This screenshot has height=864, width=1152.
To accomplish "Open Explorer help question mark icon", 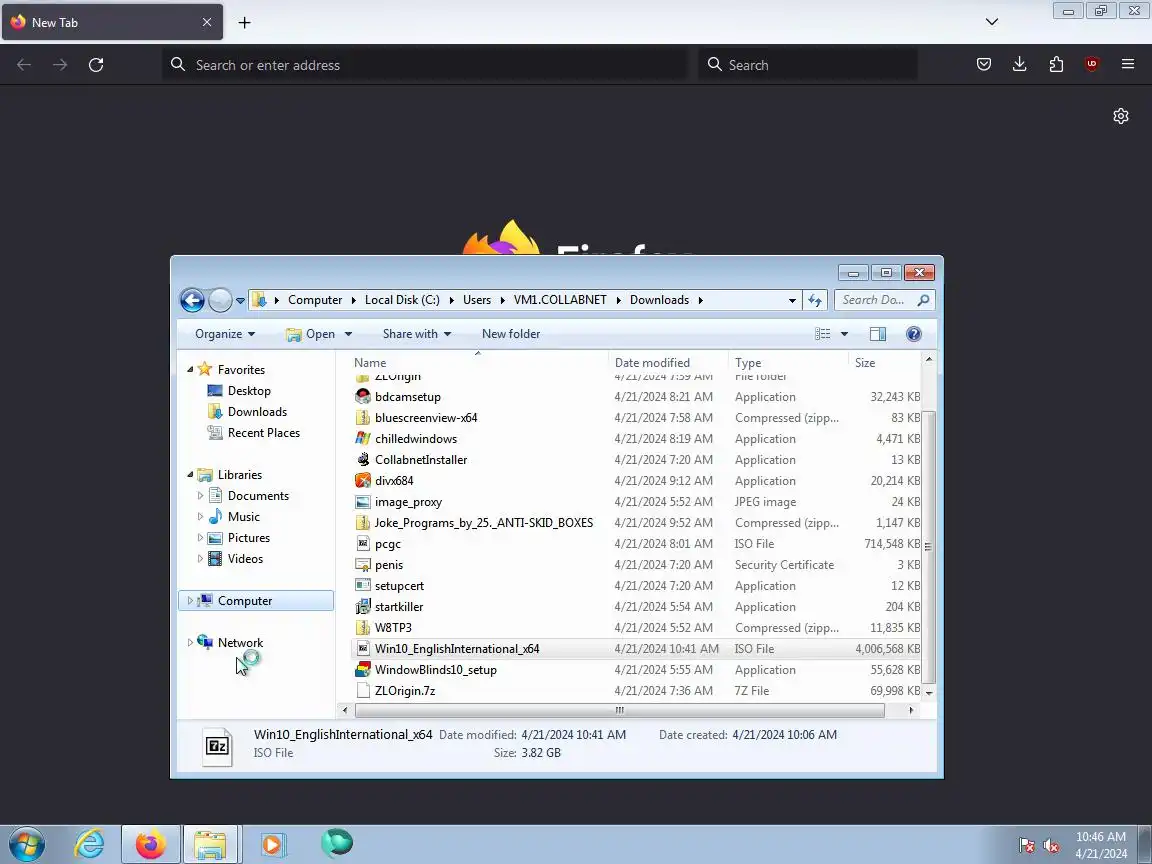I will pos(913,334).
